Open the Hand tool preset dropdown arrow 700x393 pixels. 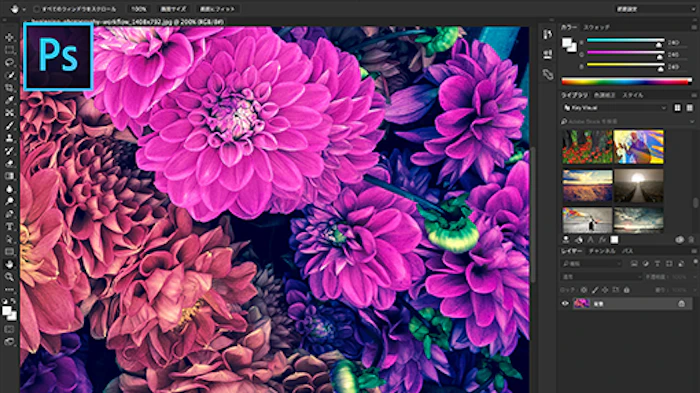[23, 9]
